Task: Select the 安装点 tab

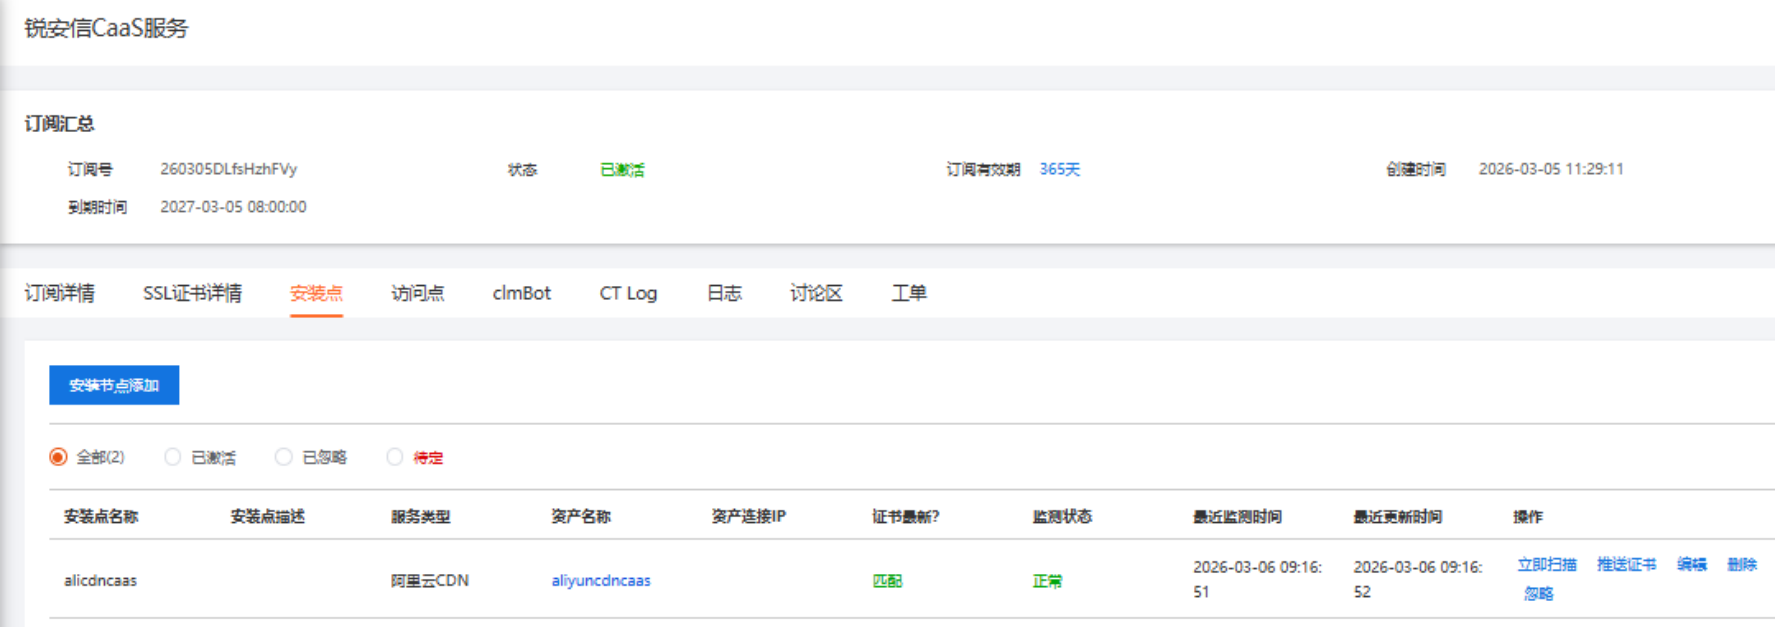Action: [x=316, y=293]
